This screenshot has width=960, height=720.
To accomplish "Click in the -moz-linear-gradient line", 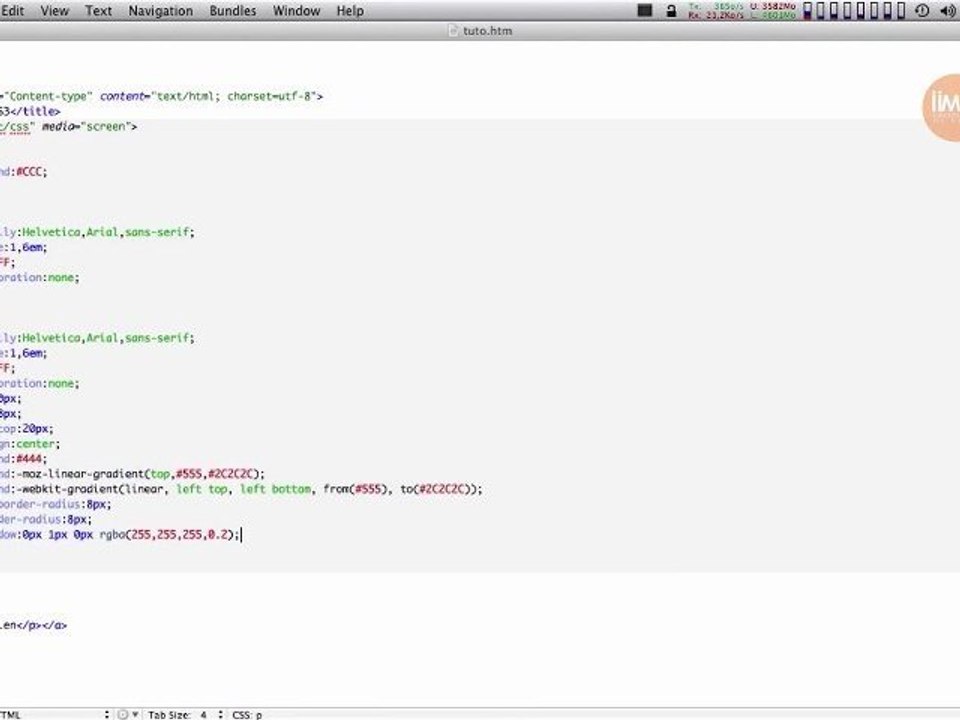I will 132,474.
